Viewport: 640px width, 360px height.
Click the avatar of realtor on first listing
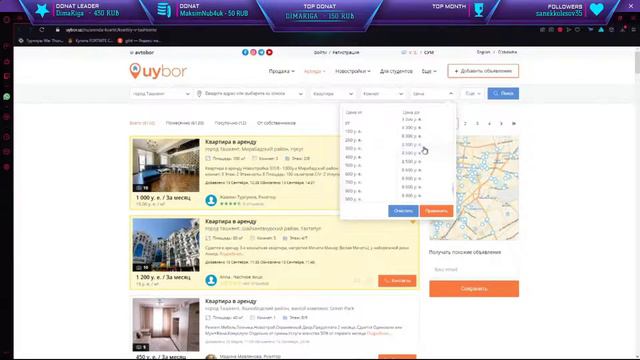211,200
